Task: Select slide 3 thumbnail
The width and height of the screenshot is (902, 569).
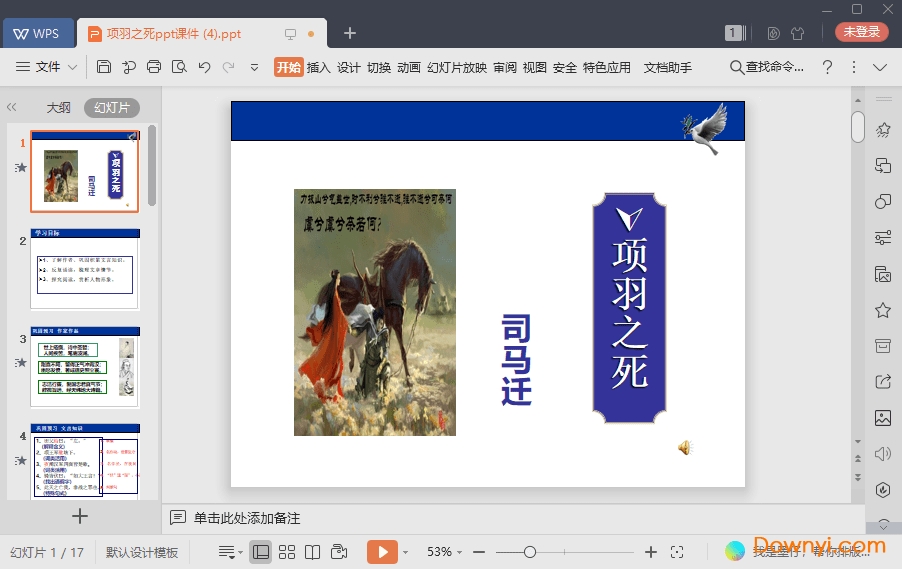Action: point(85,366)
